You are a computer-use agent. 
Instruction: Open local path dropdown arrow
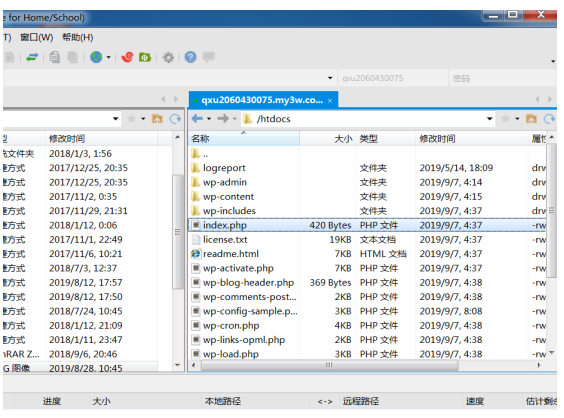[x=115, y=118]
